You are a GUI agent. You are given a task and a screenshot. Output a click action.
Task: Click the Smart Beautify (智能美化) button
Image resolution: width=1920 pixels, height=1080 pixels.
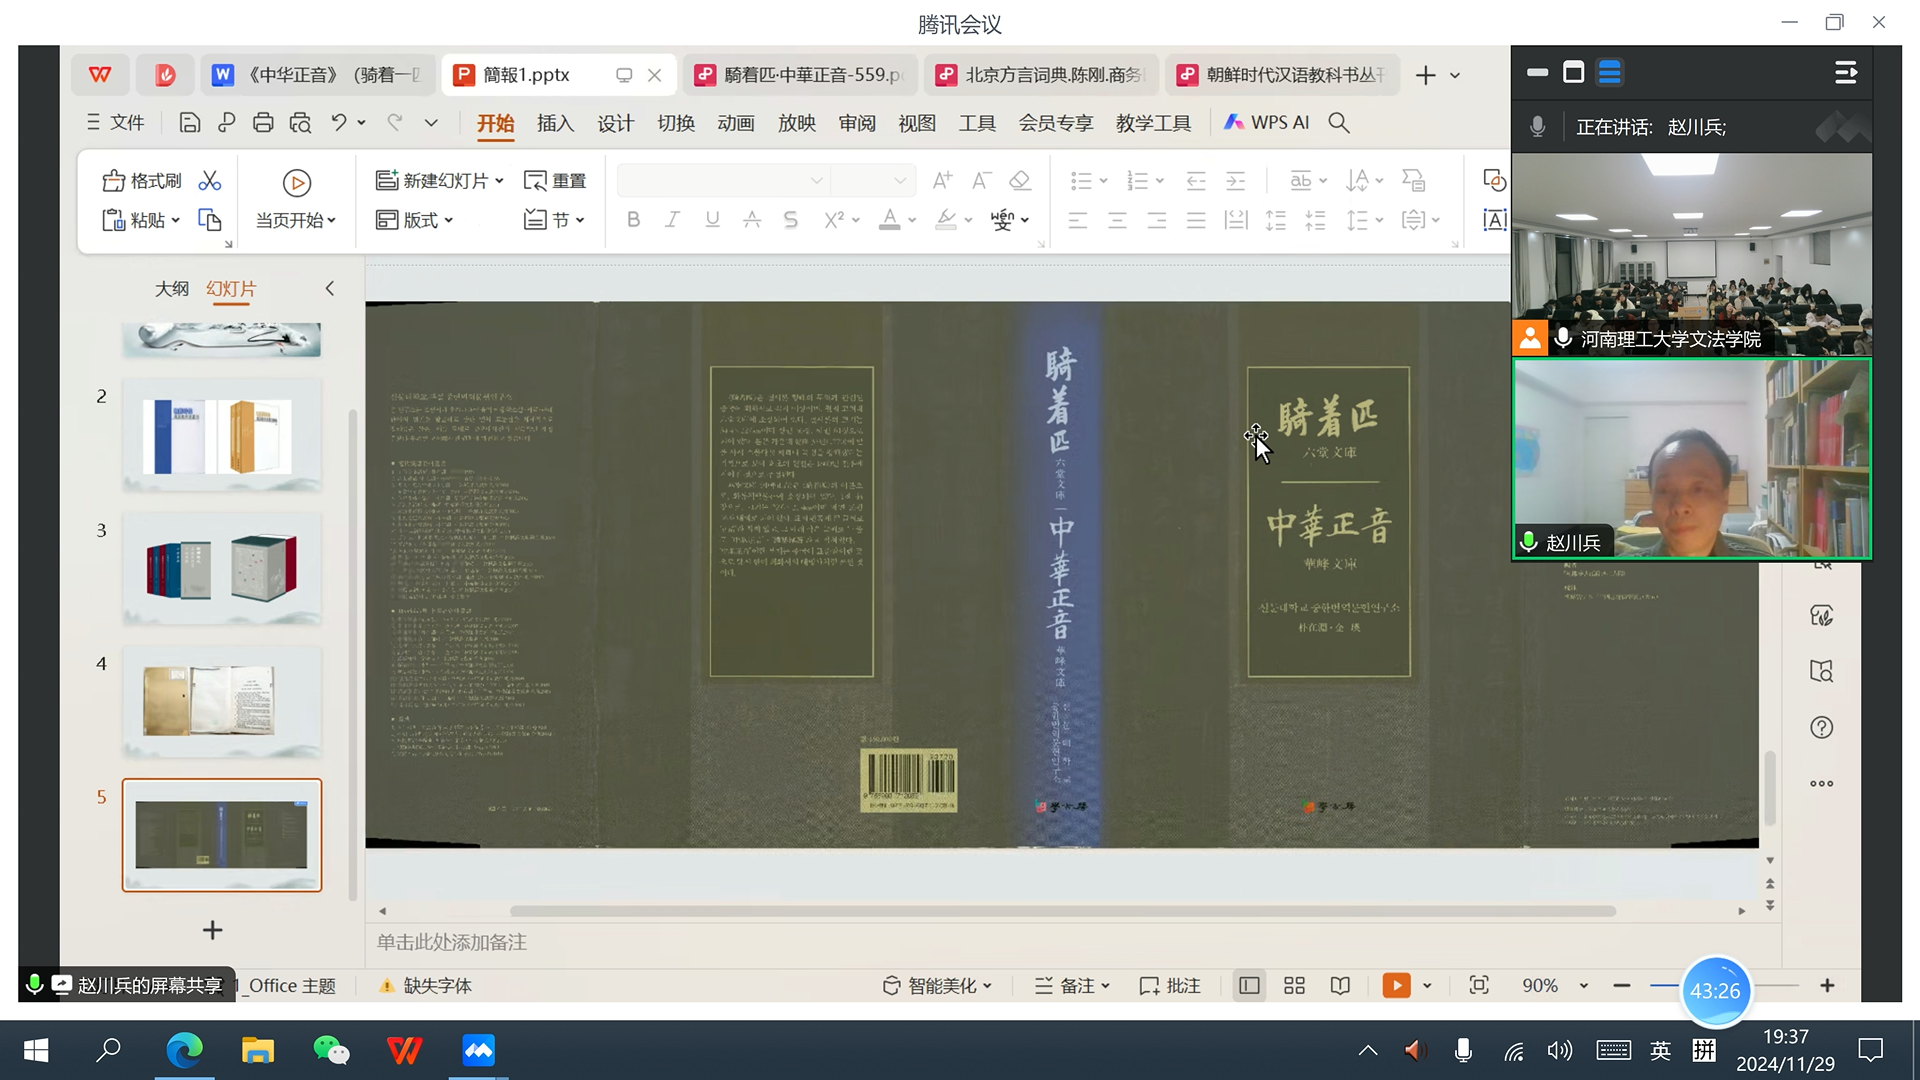[x=936, y=986]
